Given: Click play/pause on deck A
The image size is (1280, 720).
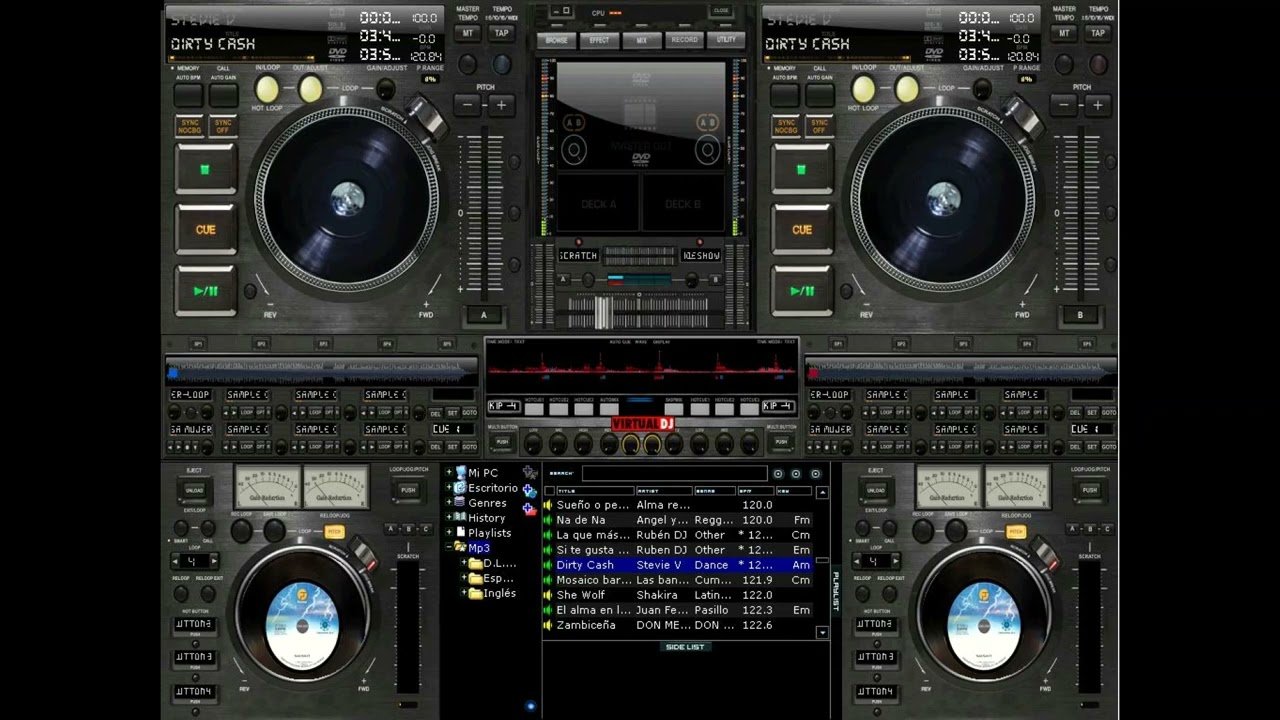Looking at the screenshot, I should pos(205,291).
